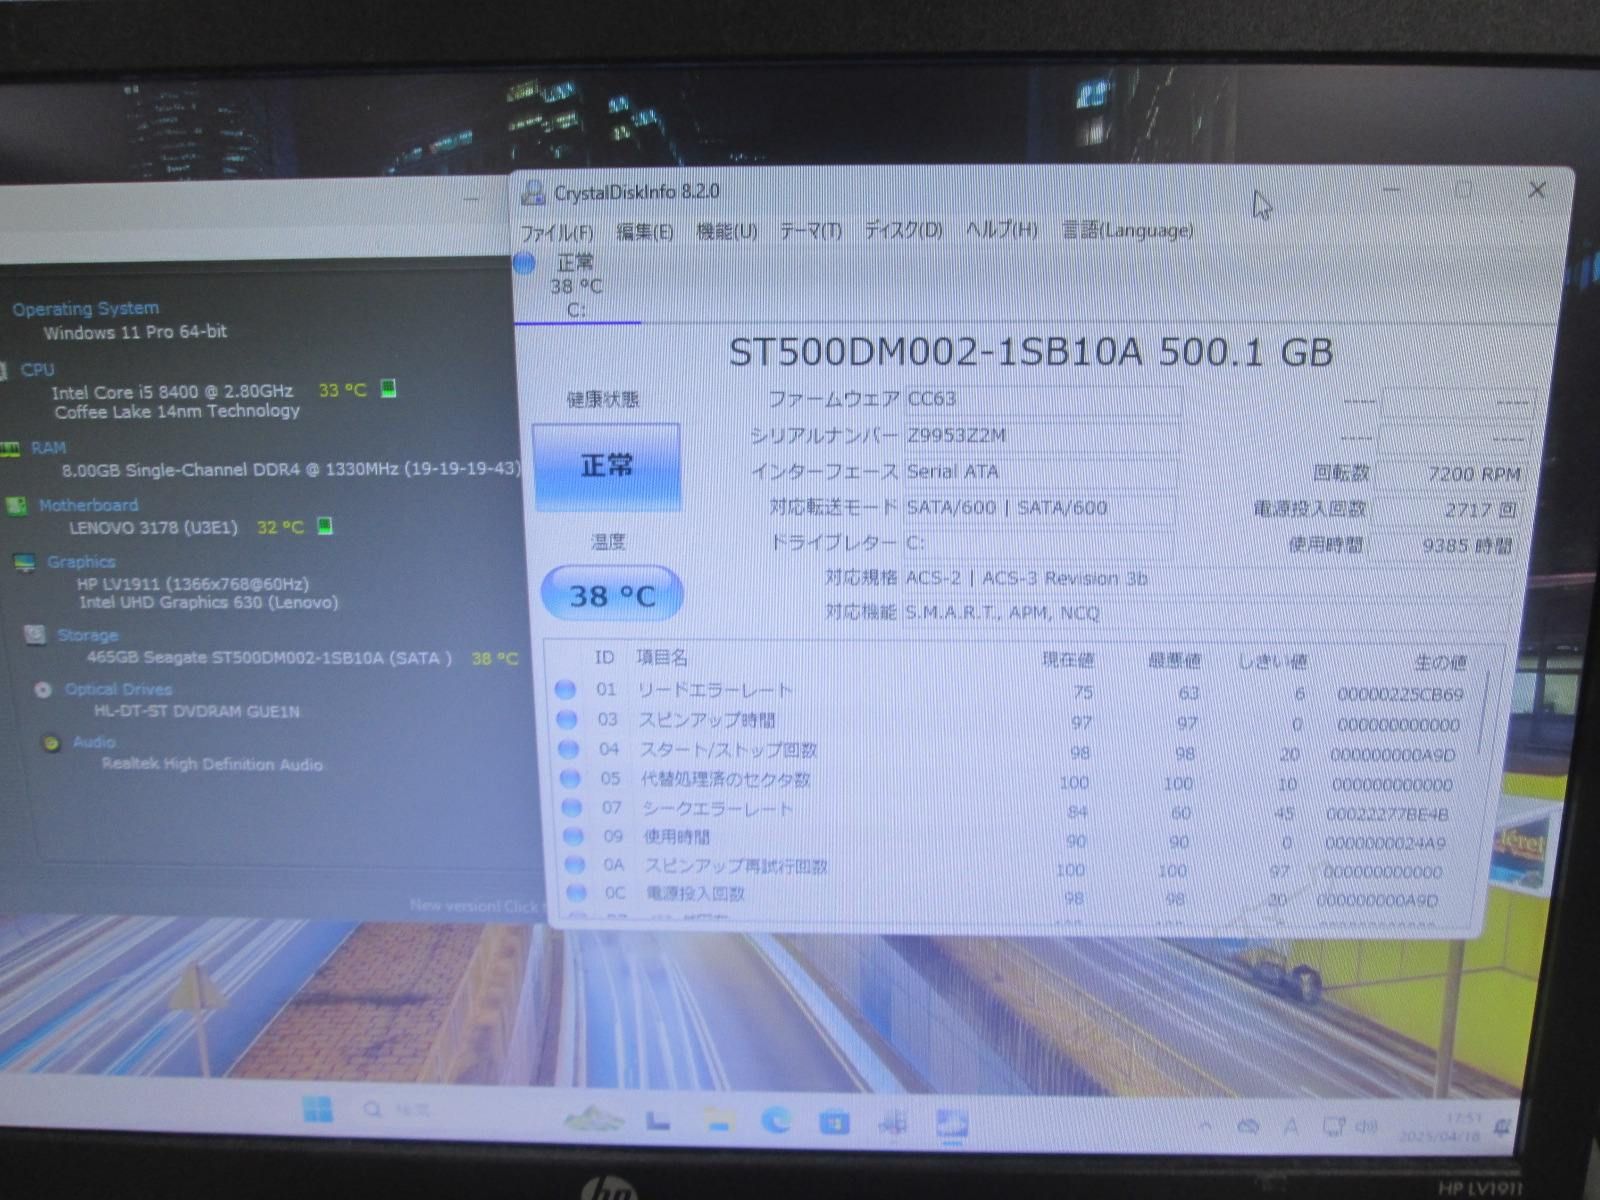The width and height of the screenshot is (1600, 1200).
Task: Open the Motherboard section in Speccy
Action: click(x=88, y=505)
